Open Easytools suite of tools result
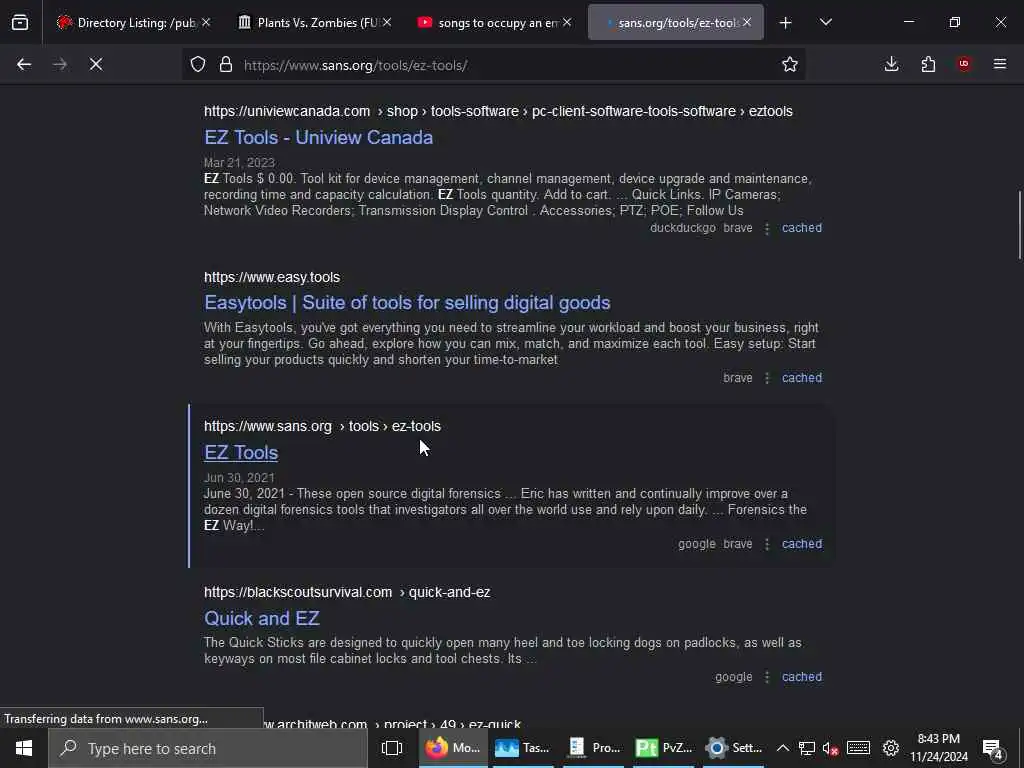The width and height of the screenshot is (1024, 768). [x=407, y=302]
